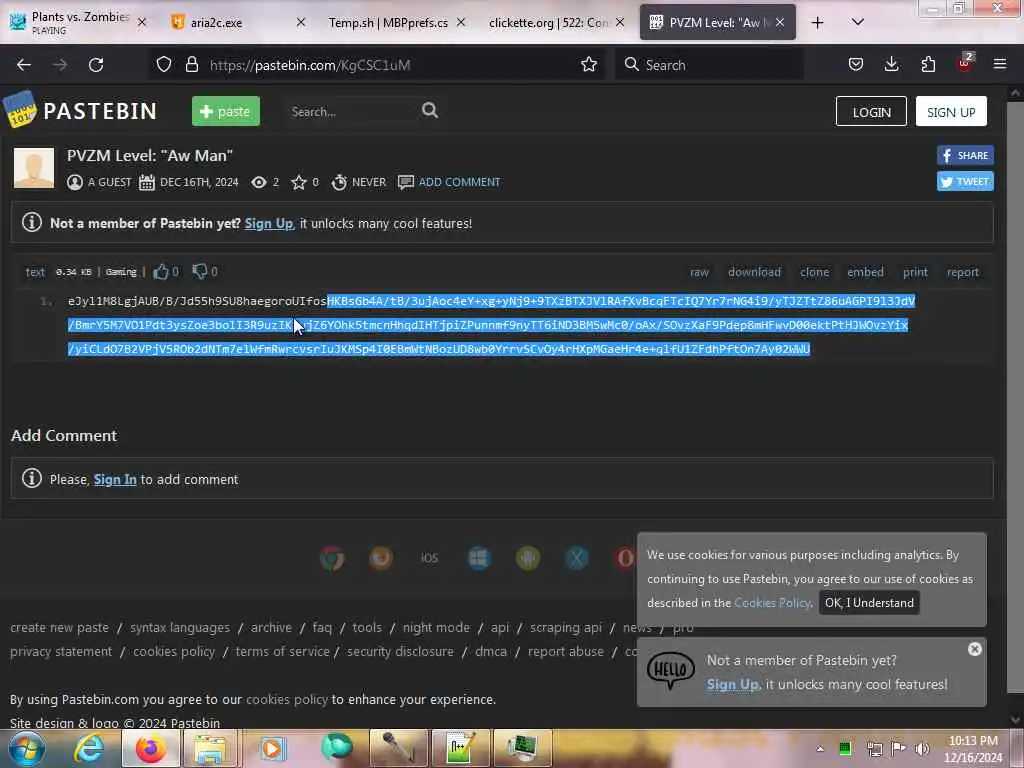
Task: Clone this paste
Action: [x=814, y=272]
